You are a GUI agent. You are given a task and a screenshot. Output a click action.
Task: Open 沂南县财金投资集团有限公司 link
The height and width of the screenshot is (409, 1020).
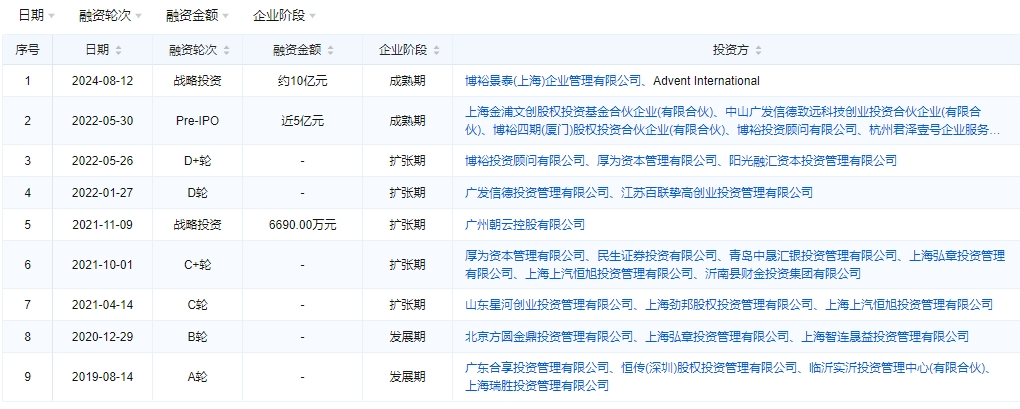click(x=783, y=274)
